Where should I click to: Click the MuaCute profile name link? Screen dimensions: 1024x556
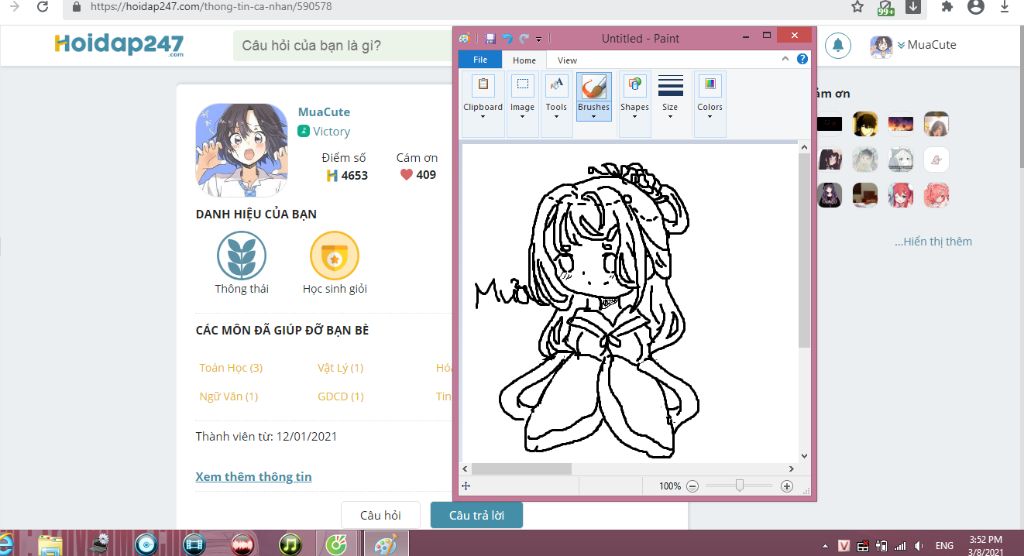324,112
